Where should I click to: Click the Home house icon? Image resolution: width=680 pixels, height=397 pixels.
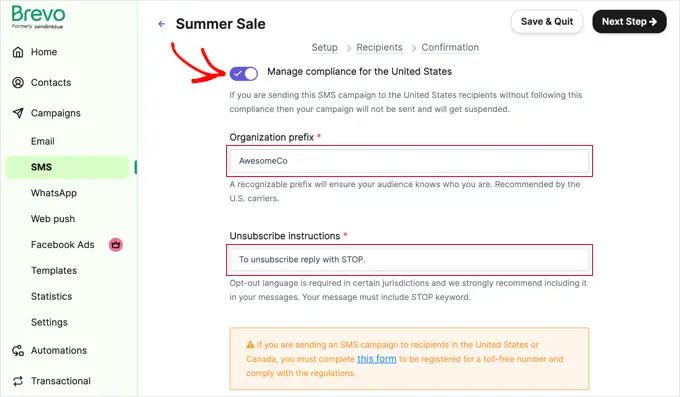click(x=18, y=52)
